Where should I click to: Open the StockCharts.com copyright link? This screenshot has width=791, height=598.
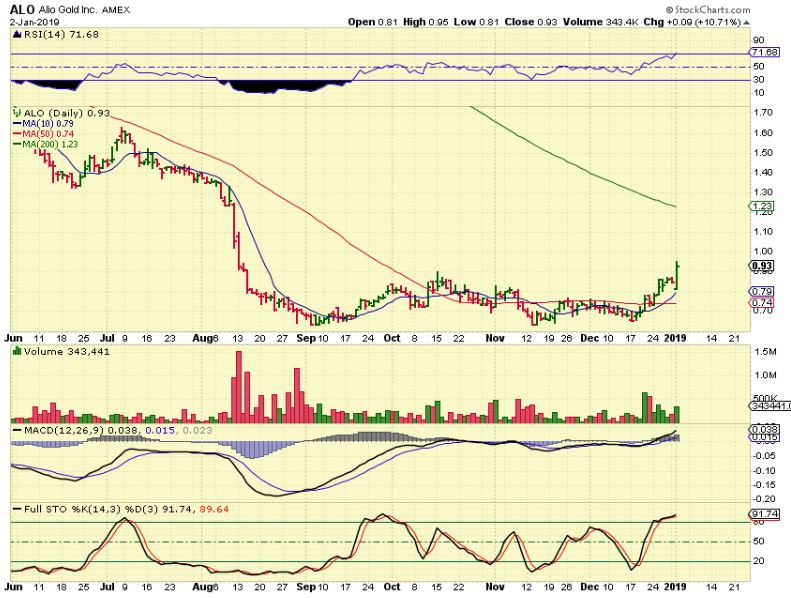click(x=707, y=10)
